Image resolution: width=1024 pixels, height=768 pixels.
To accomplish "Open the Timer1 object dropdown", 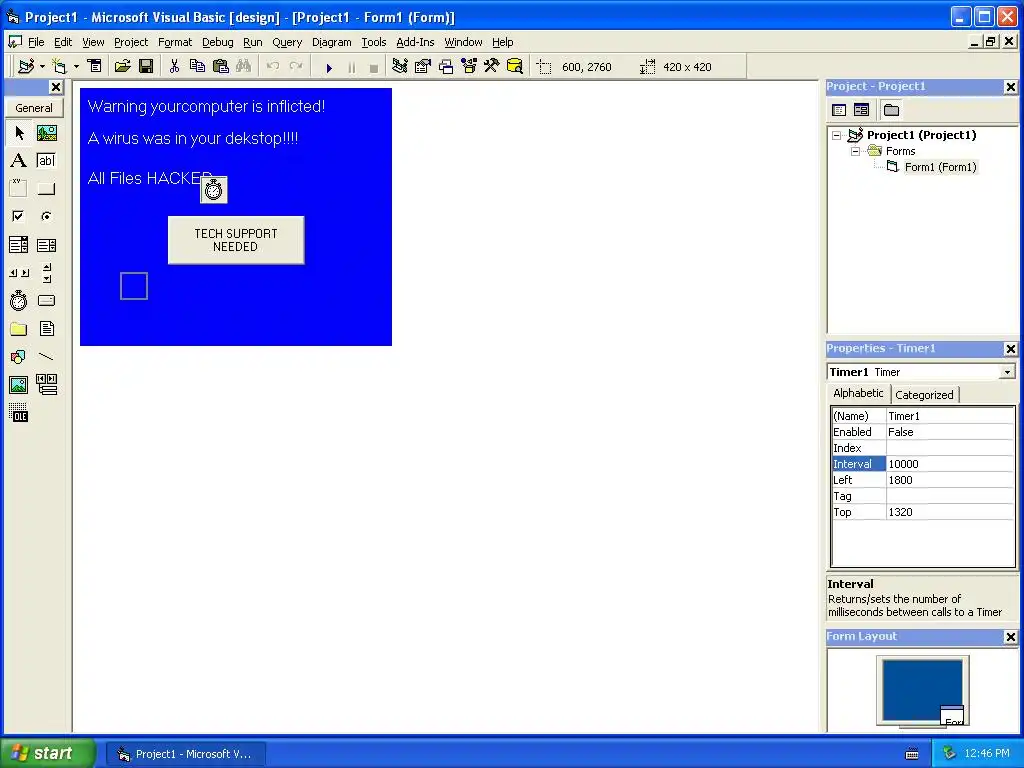I will (x=1007, y=372).
